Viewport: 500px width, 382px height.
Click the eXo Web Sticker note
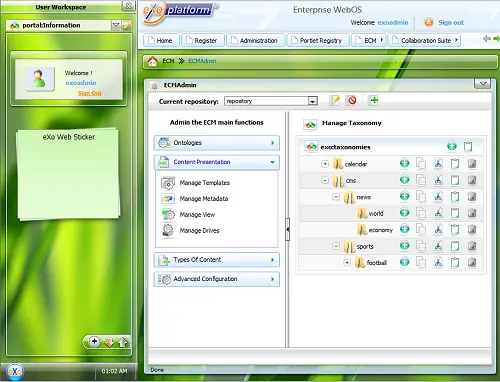coord(68,173)
